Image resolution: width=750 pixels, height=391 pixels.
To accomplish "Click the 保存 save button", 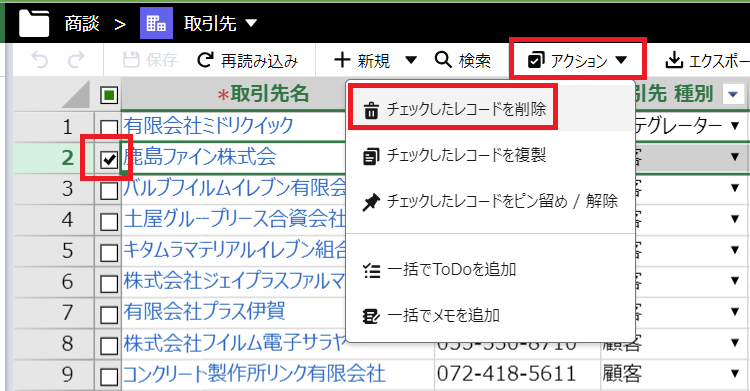I will [x=150, y=60].
